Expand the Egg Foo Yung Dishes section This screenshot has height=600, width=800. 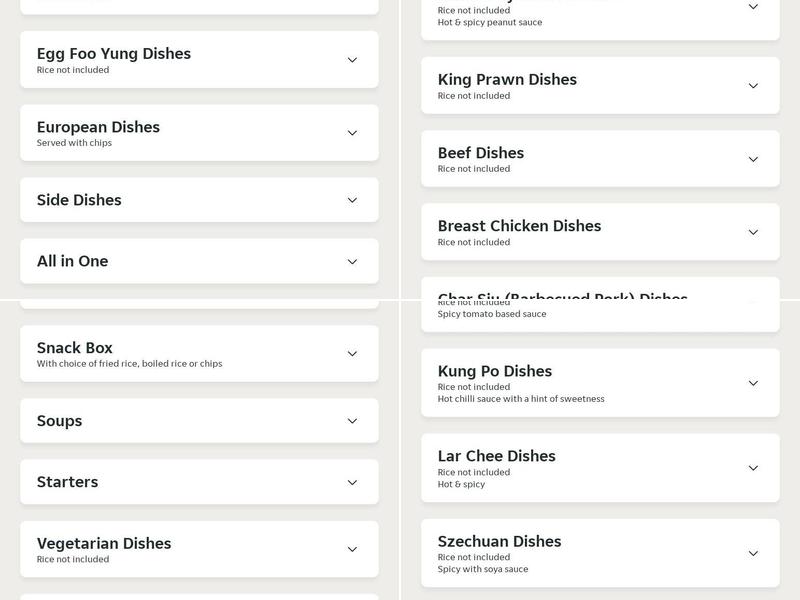click(198, 59)
